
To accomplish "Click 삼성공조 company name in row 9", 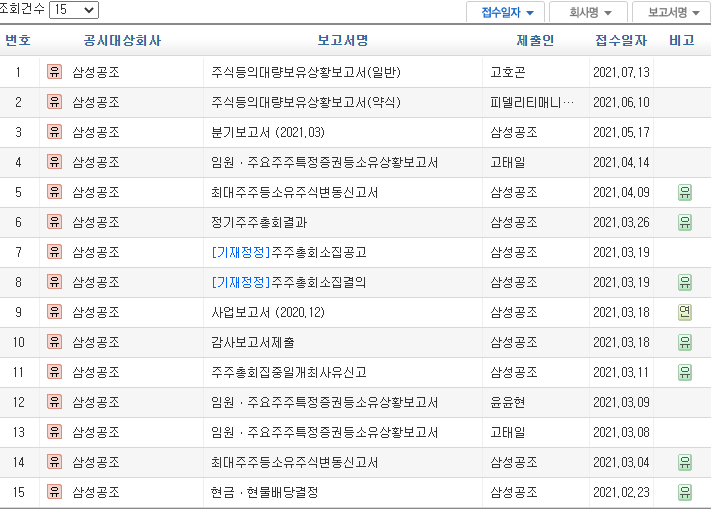I will point(96,312).
